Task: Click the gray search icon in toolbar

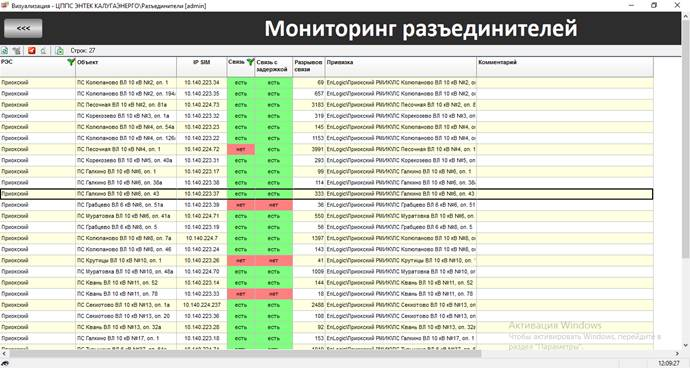Action: (x=44, y=51)
